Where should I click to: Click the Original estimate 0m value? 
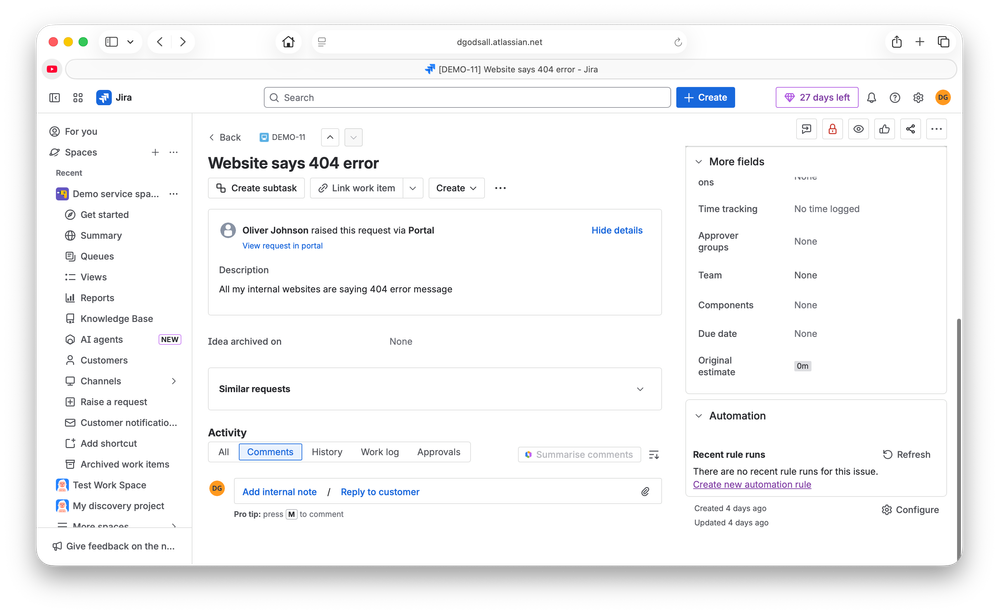click(x=803, y=366)
